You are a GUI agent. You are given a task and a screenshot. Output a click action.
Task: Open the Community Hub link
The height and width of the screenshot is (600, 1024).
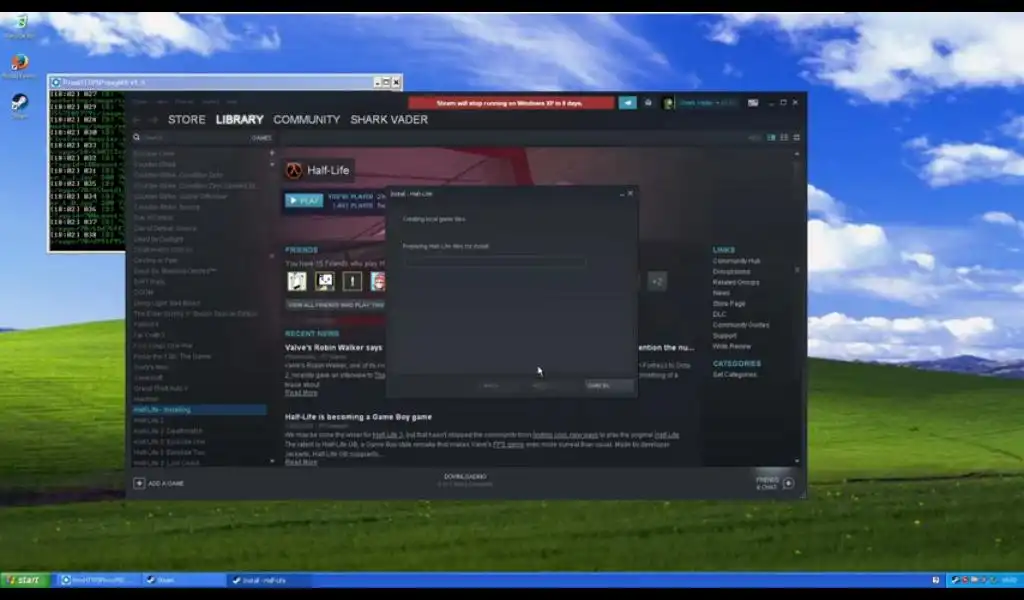pyautogui.click(x=736, y=261)
